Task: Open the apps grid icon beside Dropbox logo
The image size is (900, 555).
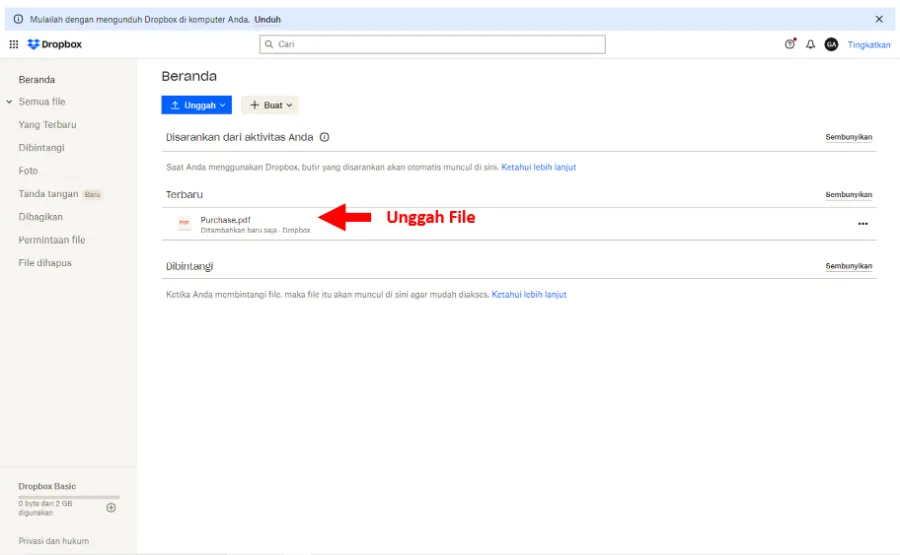Action: pyautogui.click(x=14, y=44)
